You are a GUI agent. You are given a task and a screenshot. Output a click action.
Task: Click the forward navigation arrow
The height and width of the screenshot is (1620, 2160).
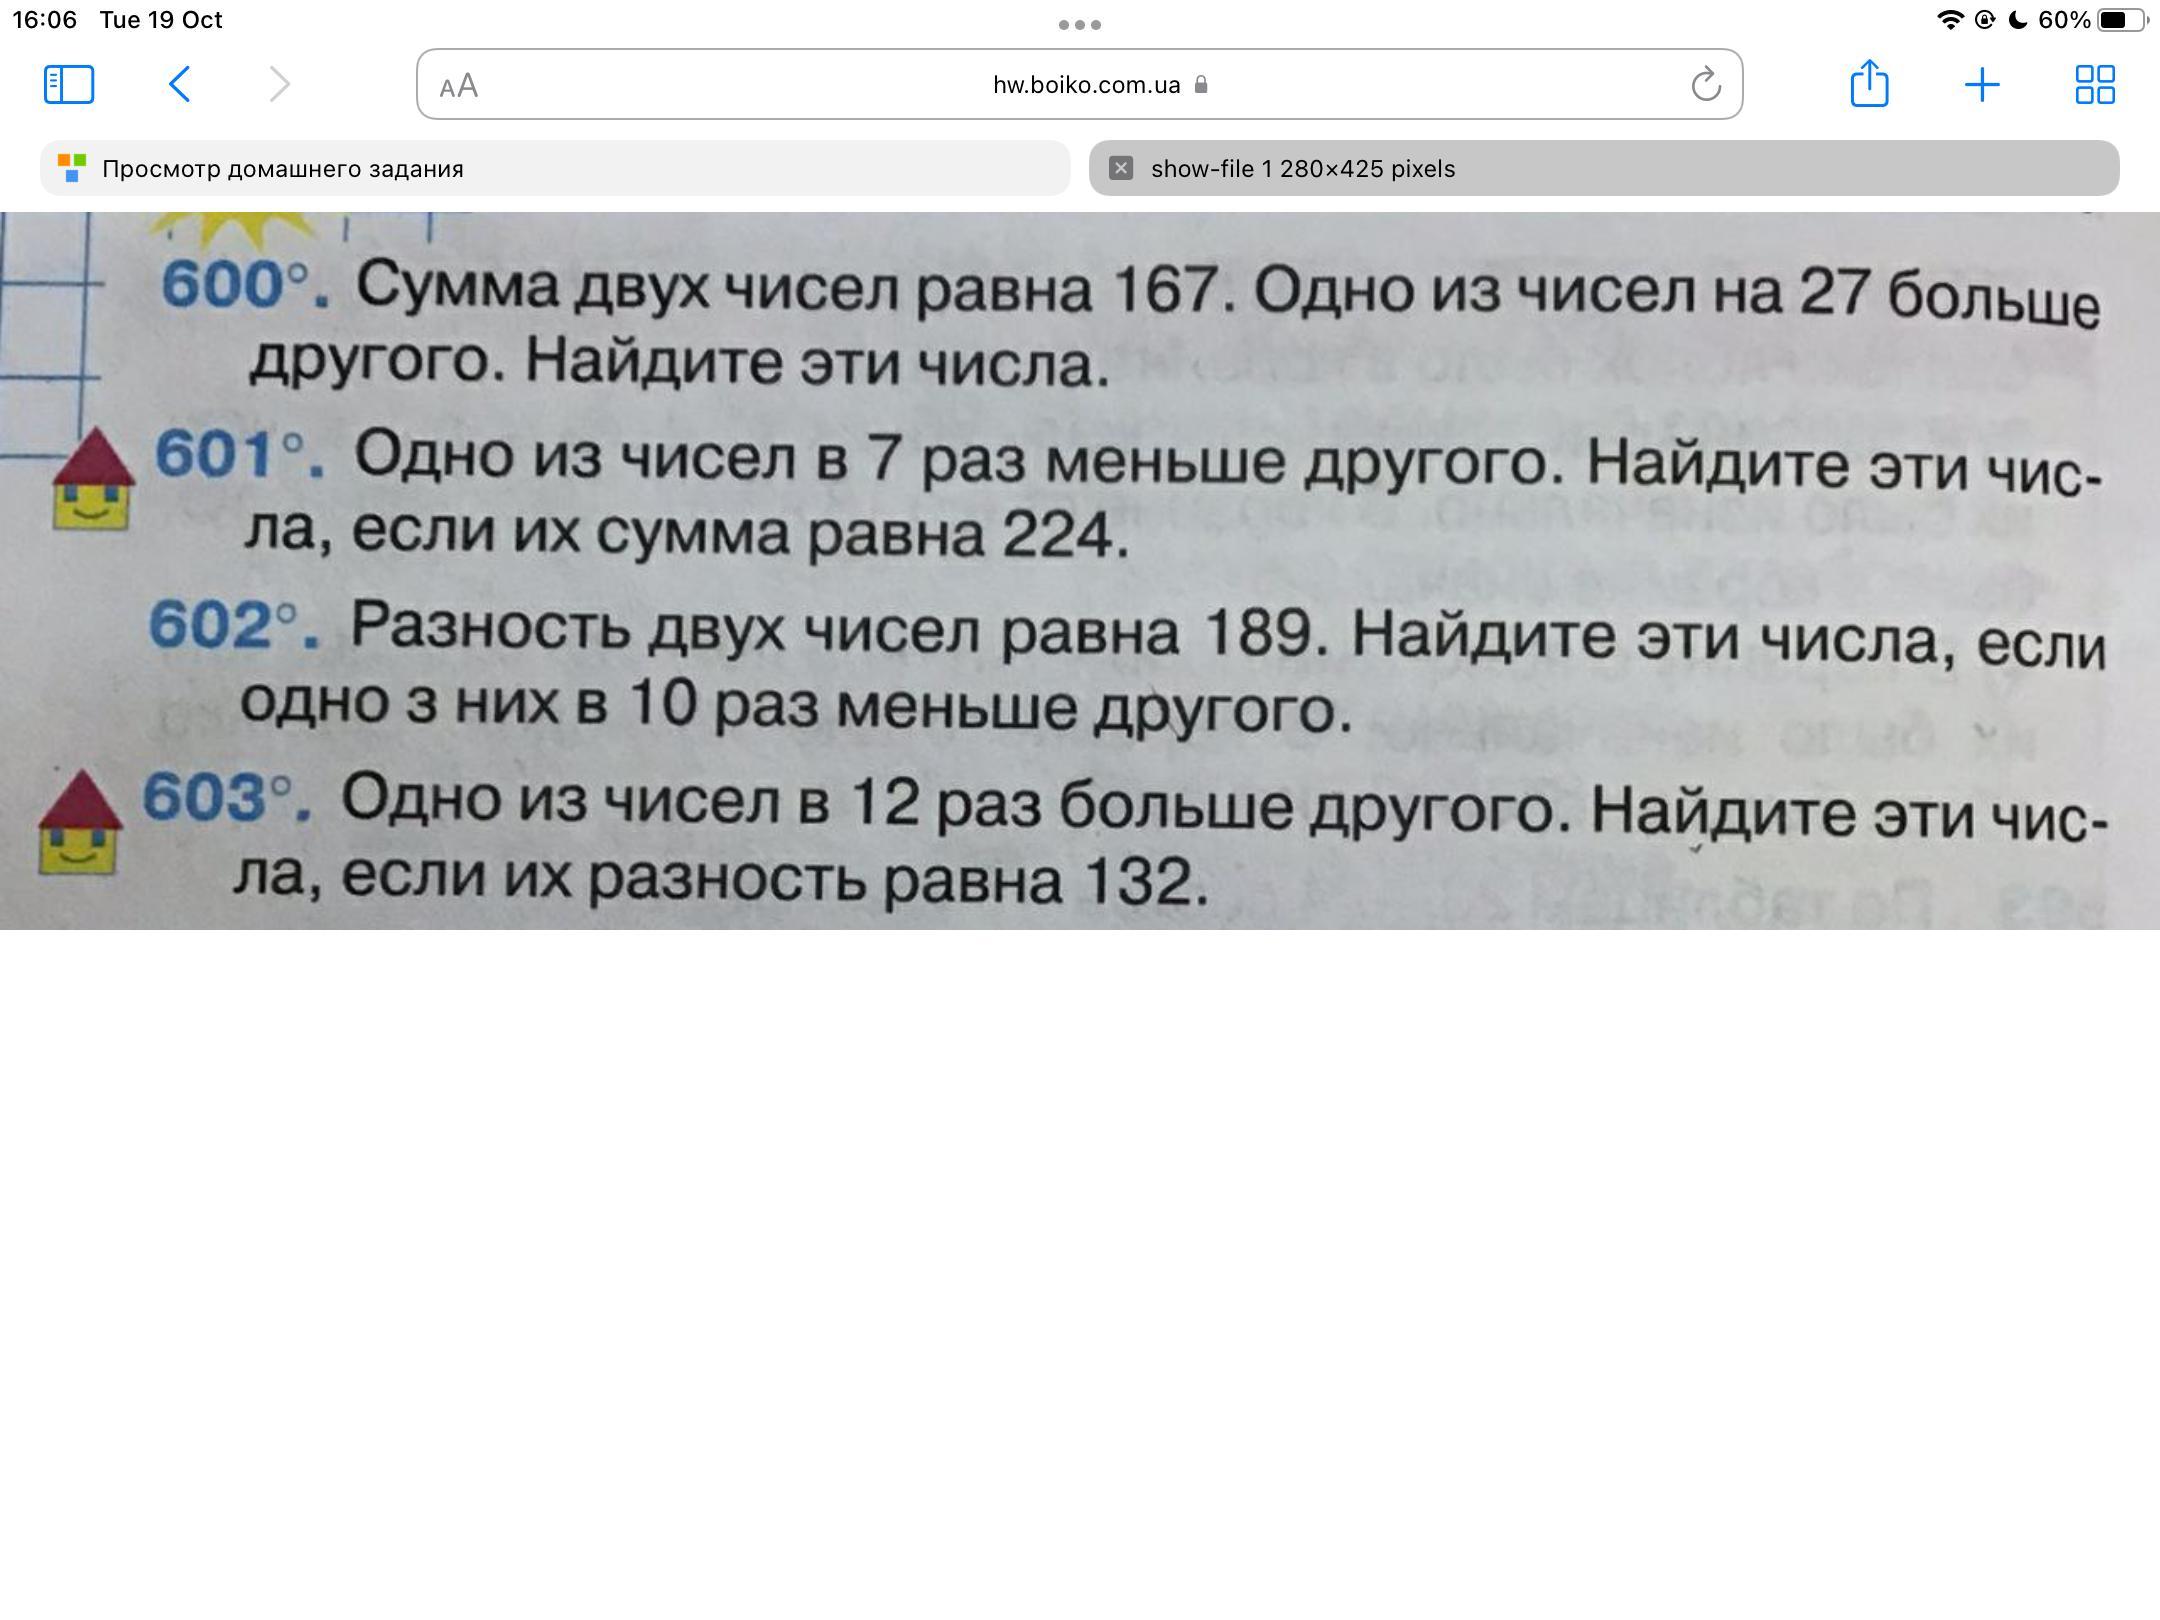[x=280, y=84]
